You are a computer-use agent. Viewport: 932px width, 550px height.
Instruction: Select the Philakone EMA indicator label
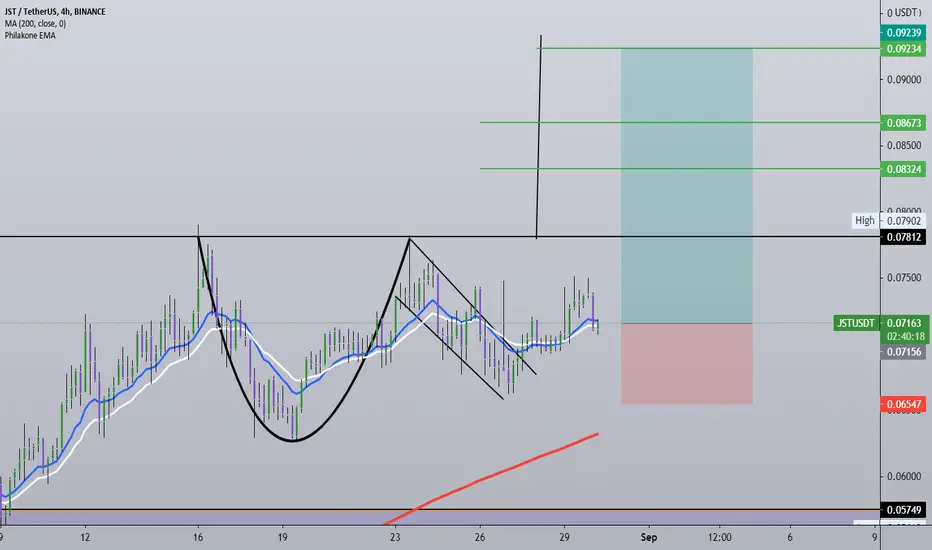(x=30, y=36)
